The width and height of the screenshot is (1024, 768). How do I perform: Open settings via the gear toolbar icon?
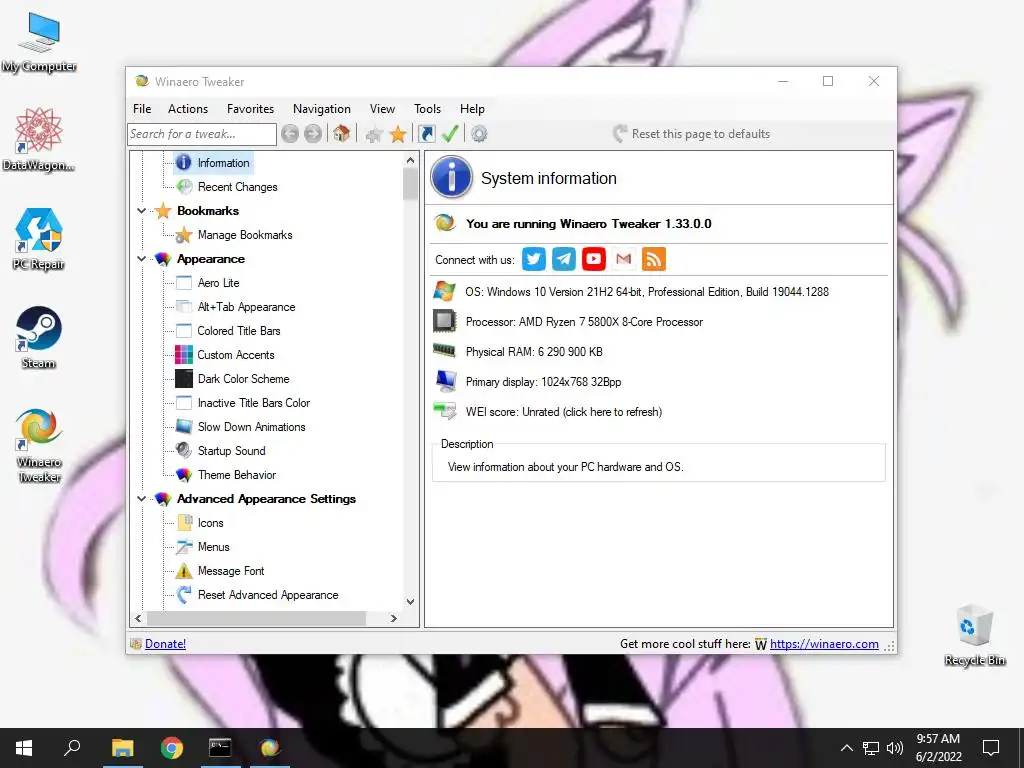479,134
